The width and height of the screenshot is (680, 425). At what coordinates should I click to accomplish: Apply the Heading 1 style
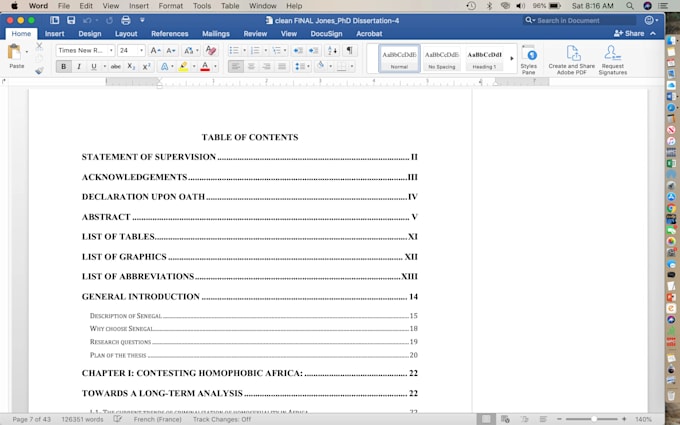484,58
